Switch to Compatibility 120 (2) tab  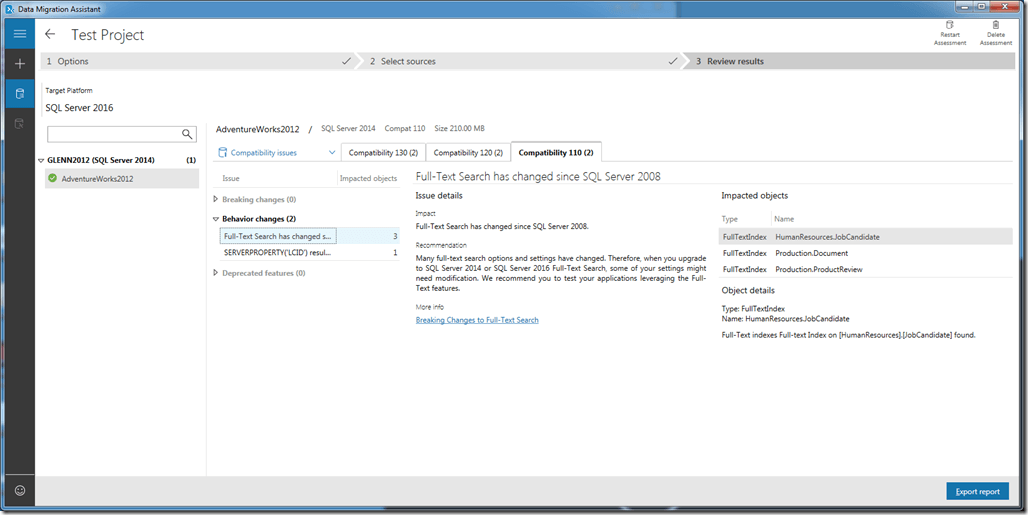(468, 153)
